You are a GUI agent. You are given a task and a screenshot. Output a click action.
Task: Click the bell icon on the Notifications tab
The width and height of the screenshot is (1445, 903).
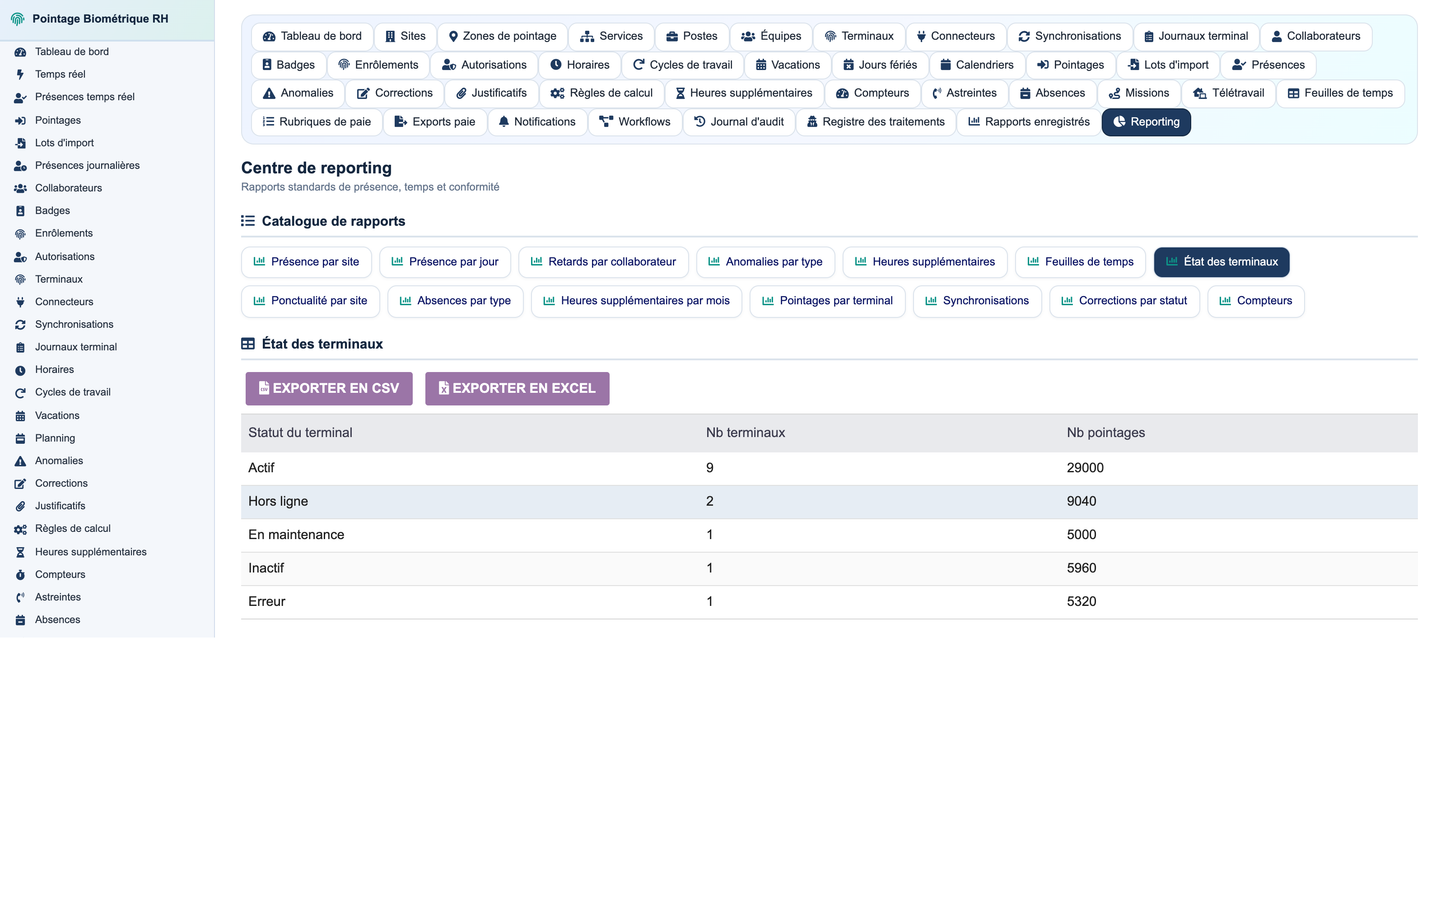(504, 122)
